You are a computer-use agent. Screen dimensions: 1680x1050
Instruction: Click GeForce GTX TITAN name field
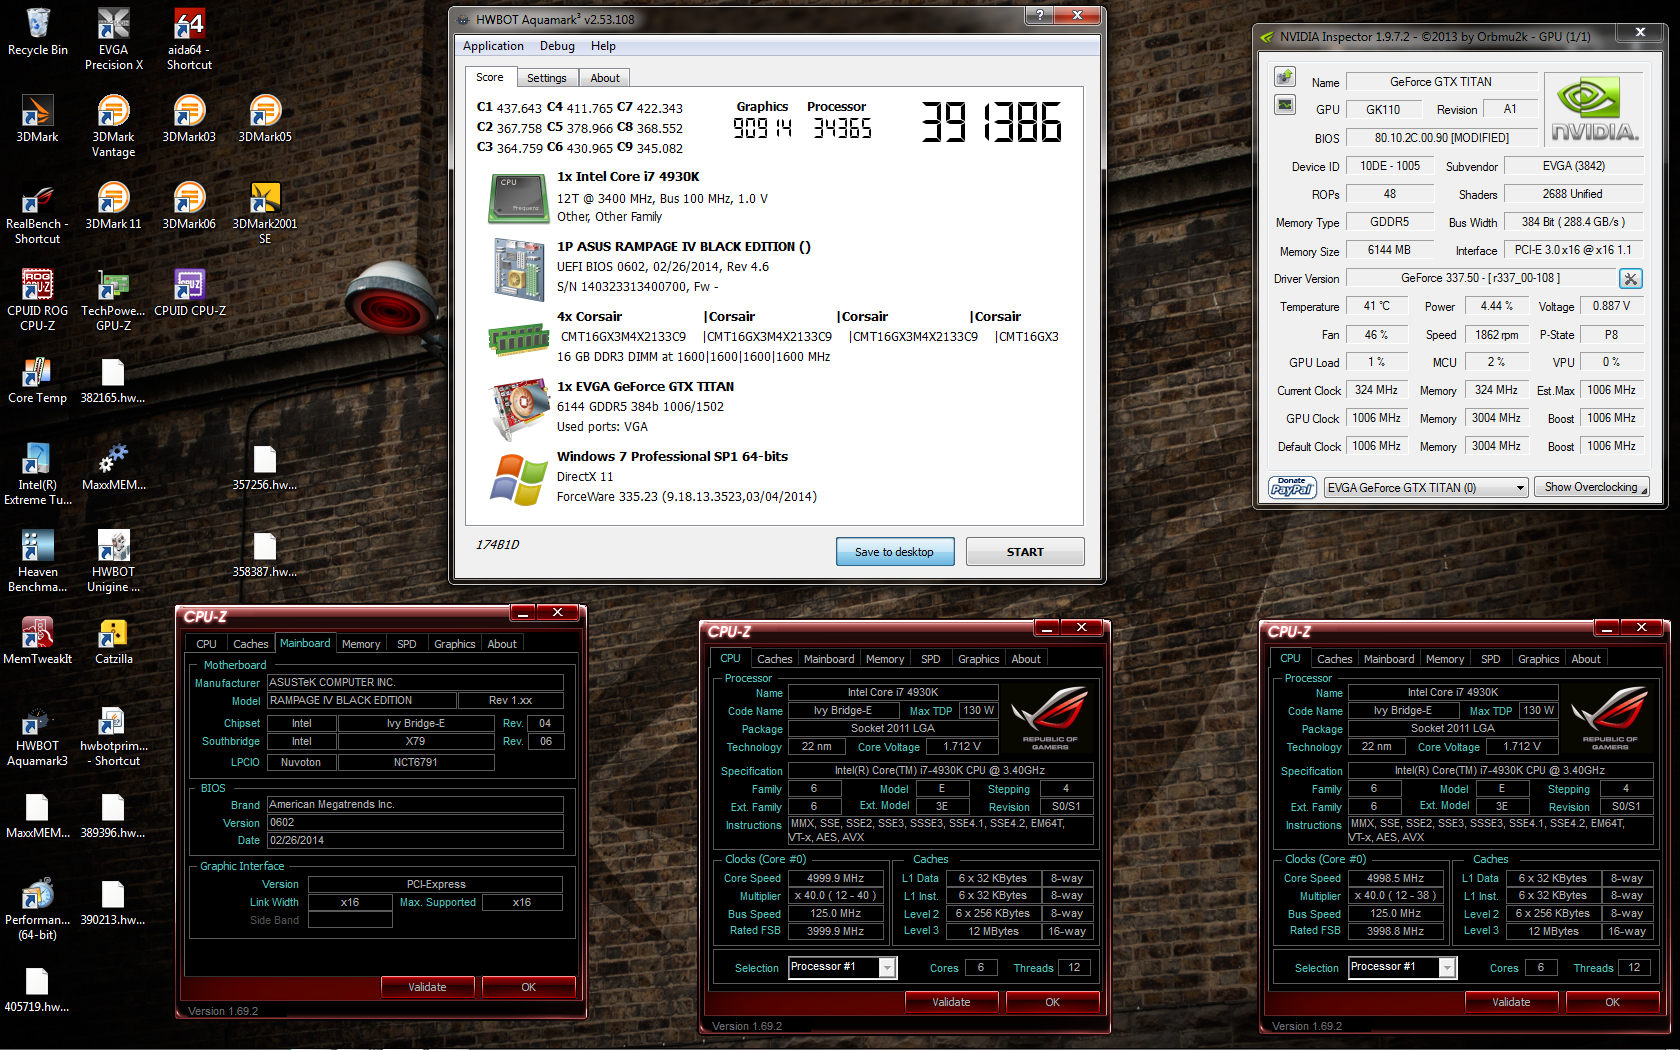coord(1441,82)
